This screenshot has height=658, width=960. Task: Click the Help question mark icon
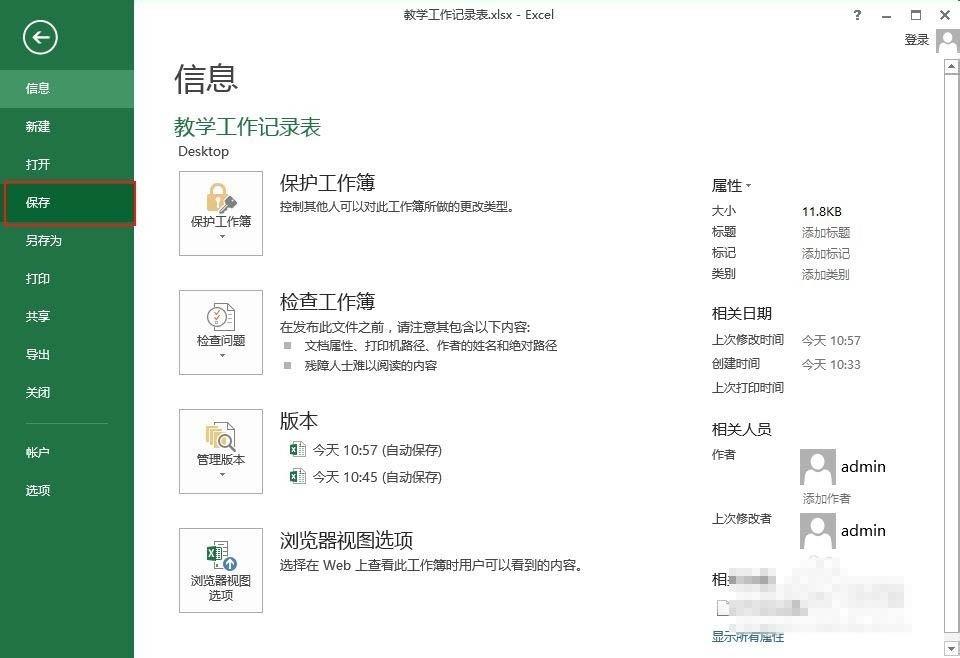click(857, 15)
